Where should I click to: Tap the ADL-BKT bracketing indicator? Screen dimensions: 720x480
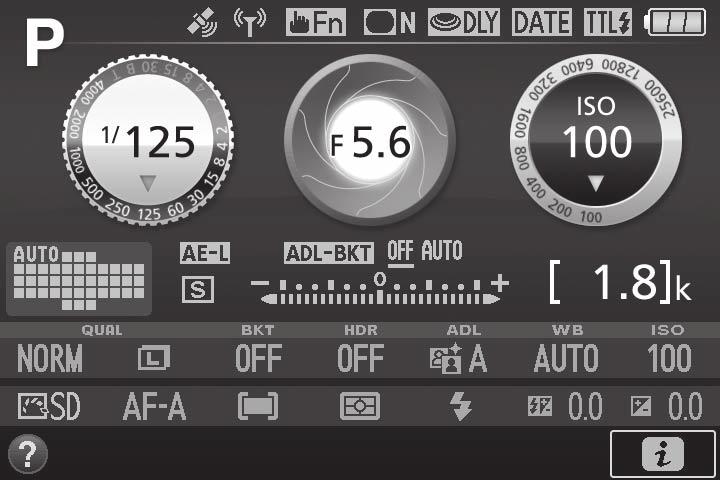tap(329, 253)
